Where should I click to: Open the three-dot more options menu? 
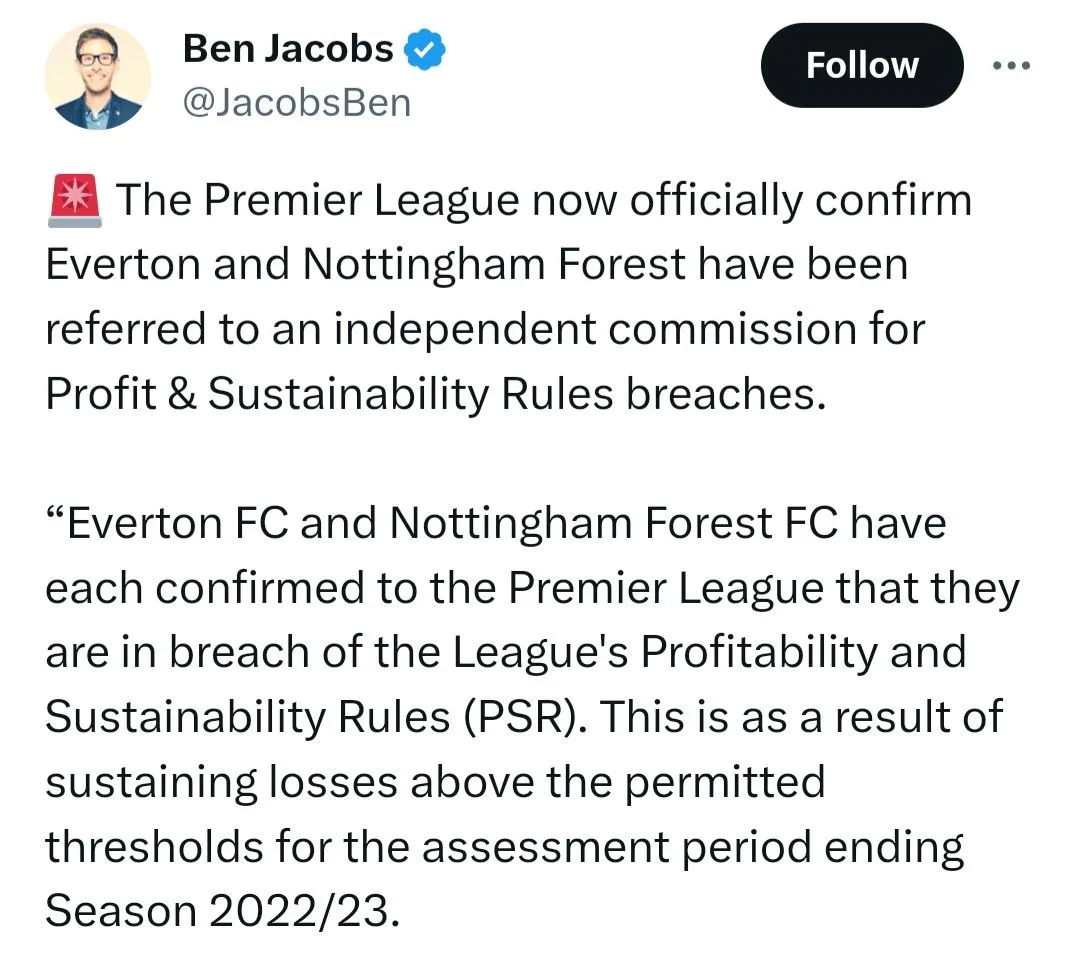1009,65
